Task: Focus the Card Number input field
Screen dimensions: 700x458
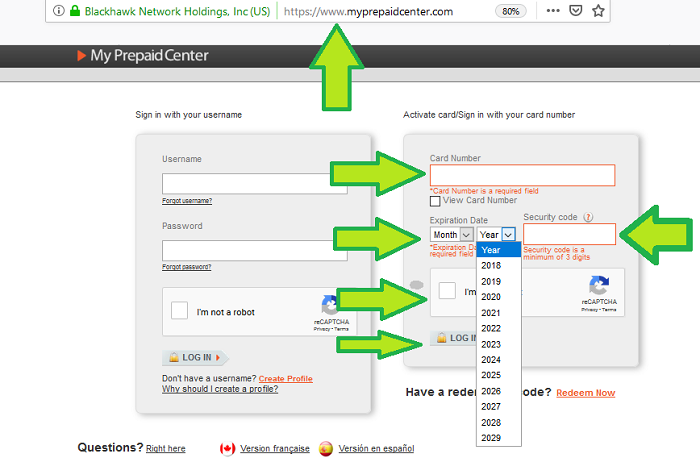Action: coord(522,175)
